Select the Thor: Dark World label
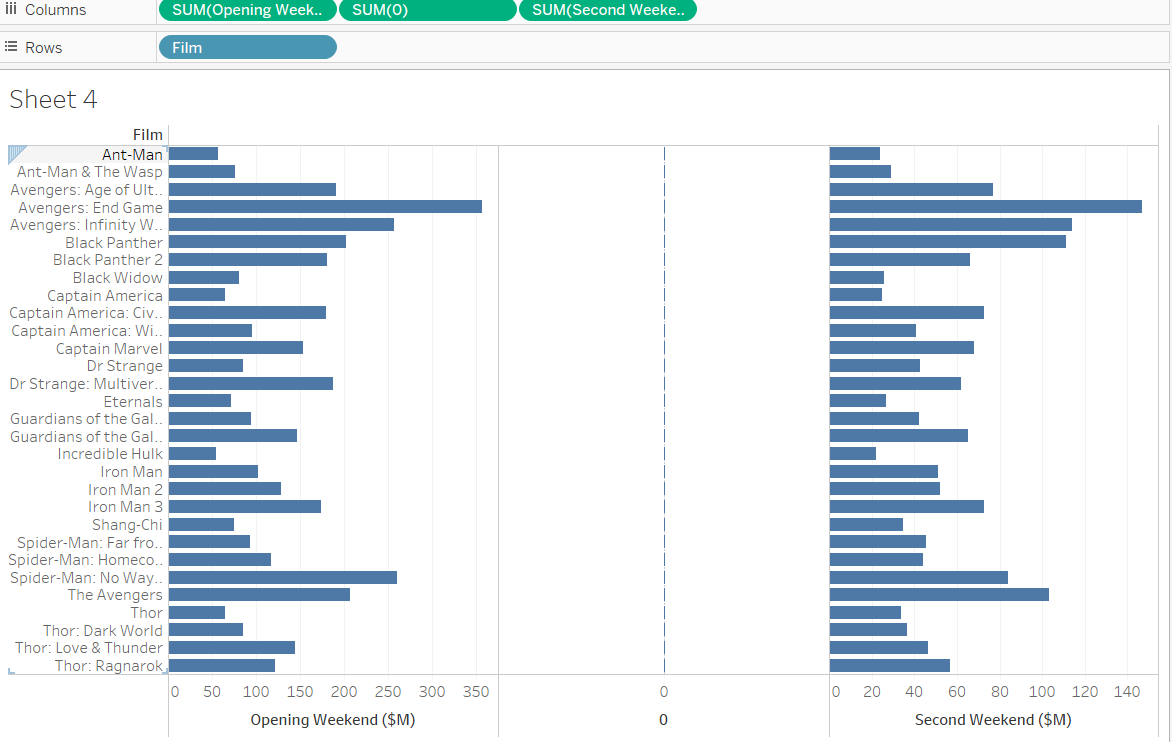Screen dimensions: 1172x742 (102, 631)
